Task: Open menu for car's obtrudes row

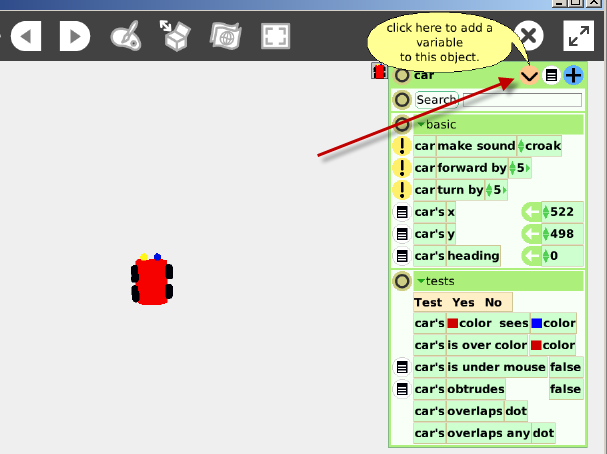Action: pos(402,389)
